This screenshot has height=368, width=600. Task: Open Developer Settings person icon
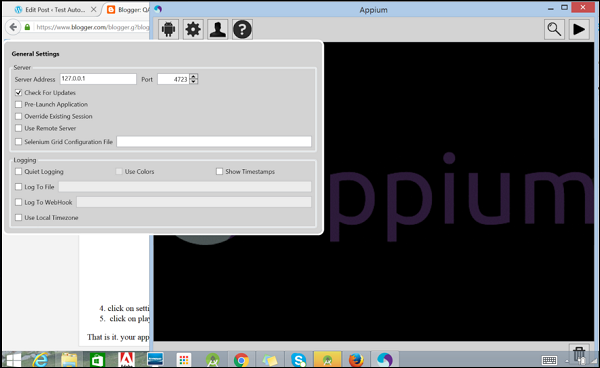tap(218, 29)
